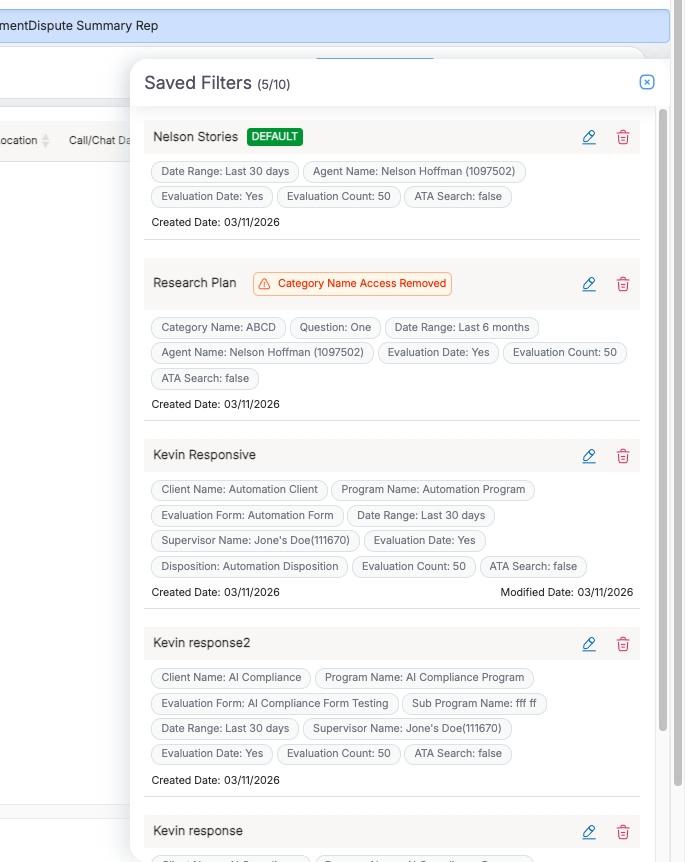Viewport: 685px width, 862px height.
Task: Select the Dispute Summary Rep tab
Action: tap(80, 26)
